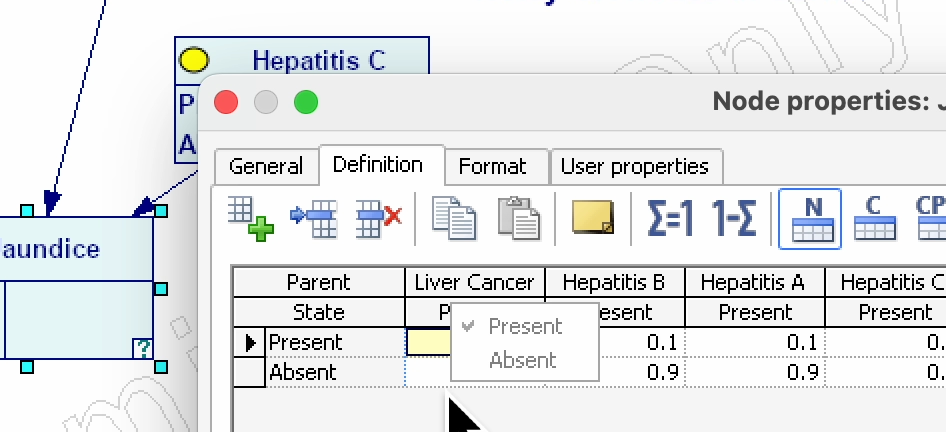Select the Absent row header
Screen dimensions: 946x432
click(335, 372)
